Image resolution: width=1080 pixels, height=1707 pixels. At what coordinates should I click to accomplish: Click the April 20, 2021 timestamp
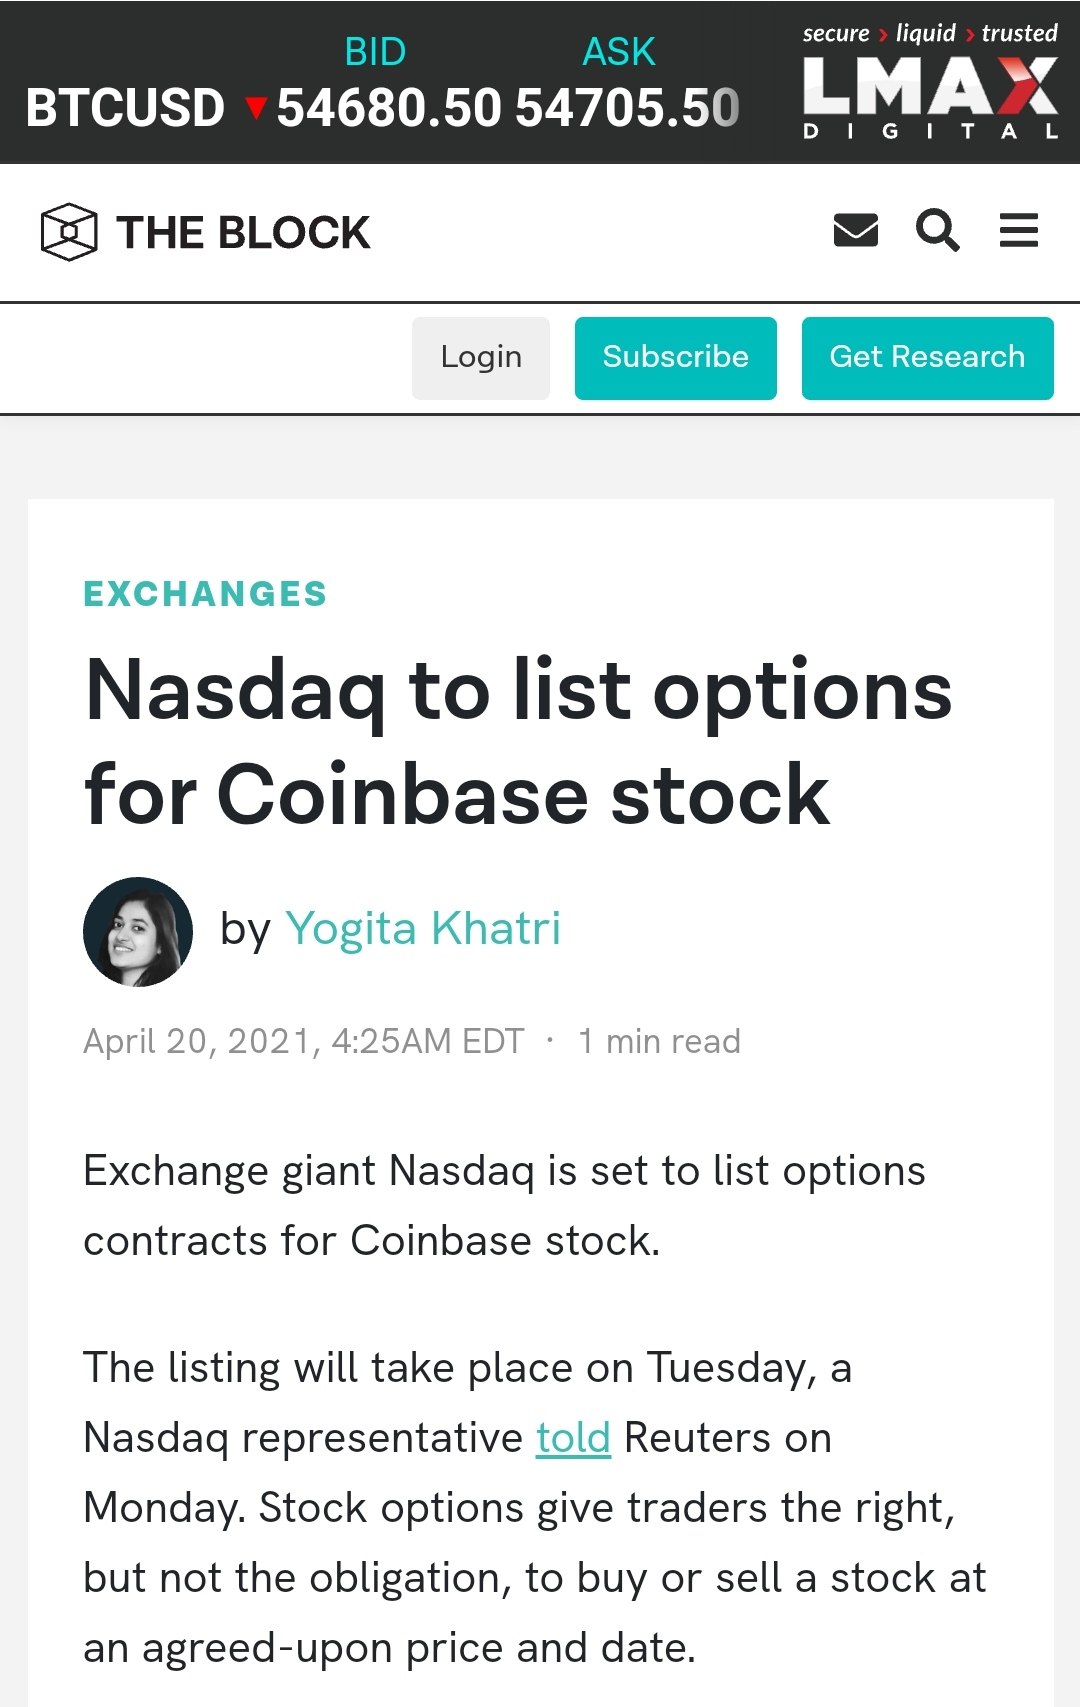[x=304, y=1041]
